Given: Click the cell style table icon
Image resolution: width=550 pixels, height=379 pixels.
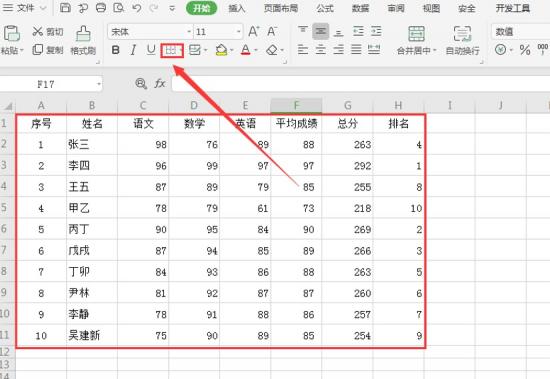Looking at the screenshot, I should [195, 50].
